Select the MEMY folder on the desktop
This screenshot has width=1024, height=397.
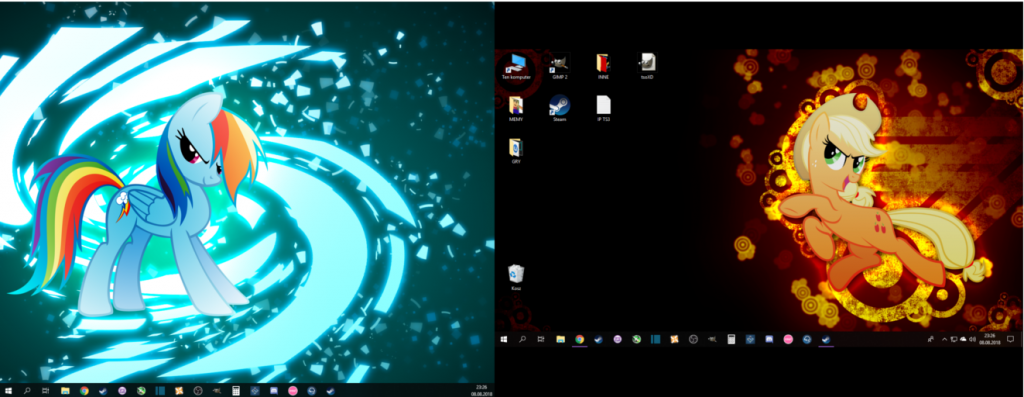(516, 109)
